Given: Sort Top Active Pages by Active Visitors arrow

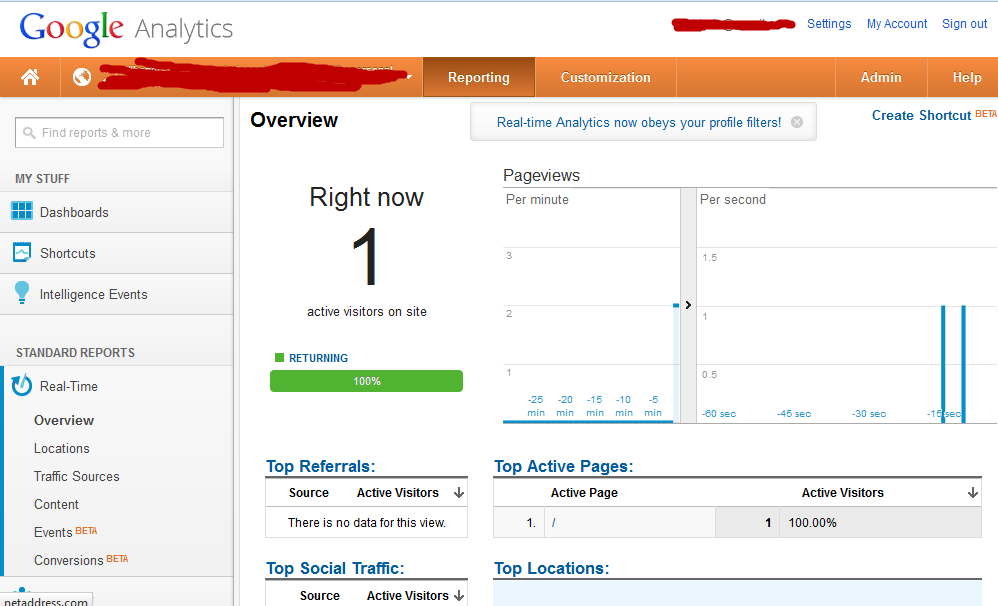Looking at the screenshot, I should pos(973,493).
